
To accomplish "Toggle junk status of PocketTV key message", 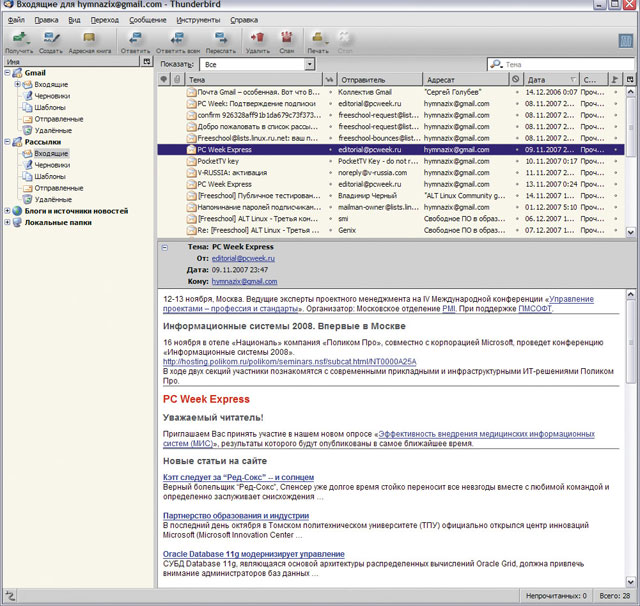I will [517, 161].
